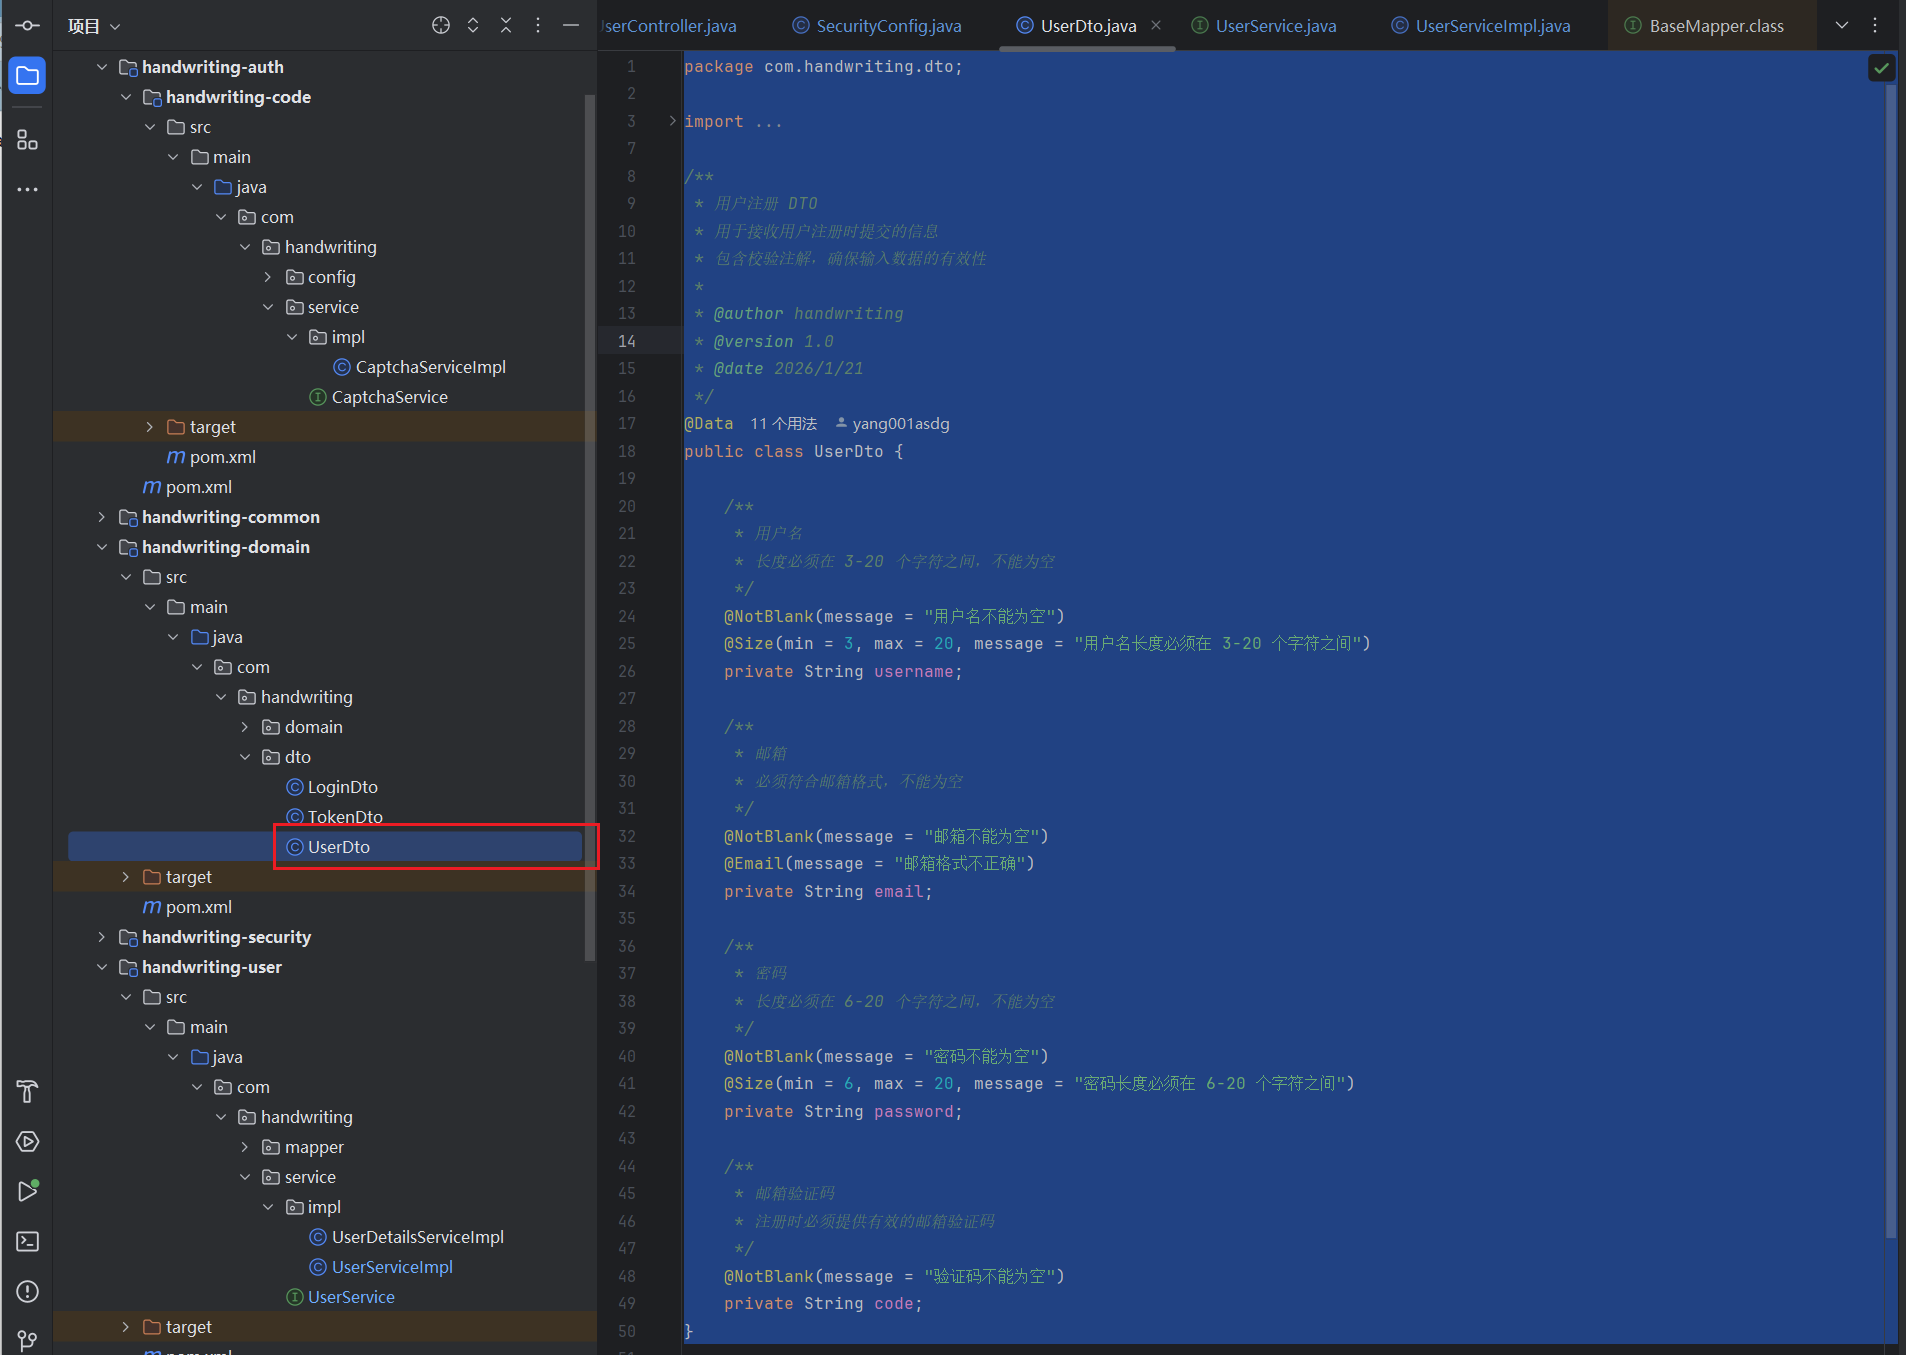Expand the folded import statements

673,121
